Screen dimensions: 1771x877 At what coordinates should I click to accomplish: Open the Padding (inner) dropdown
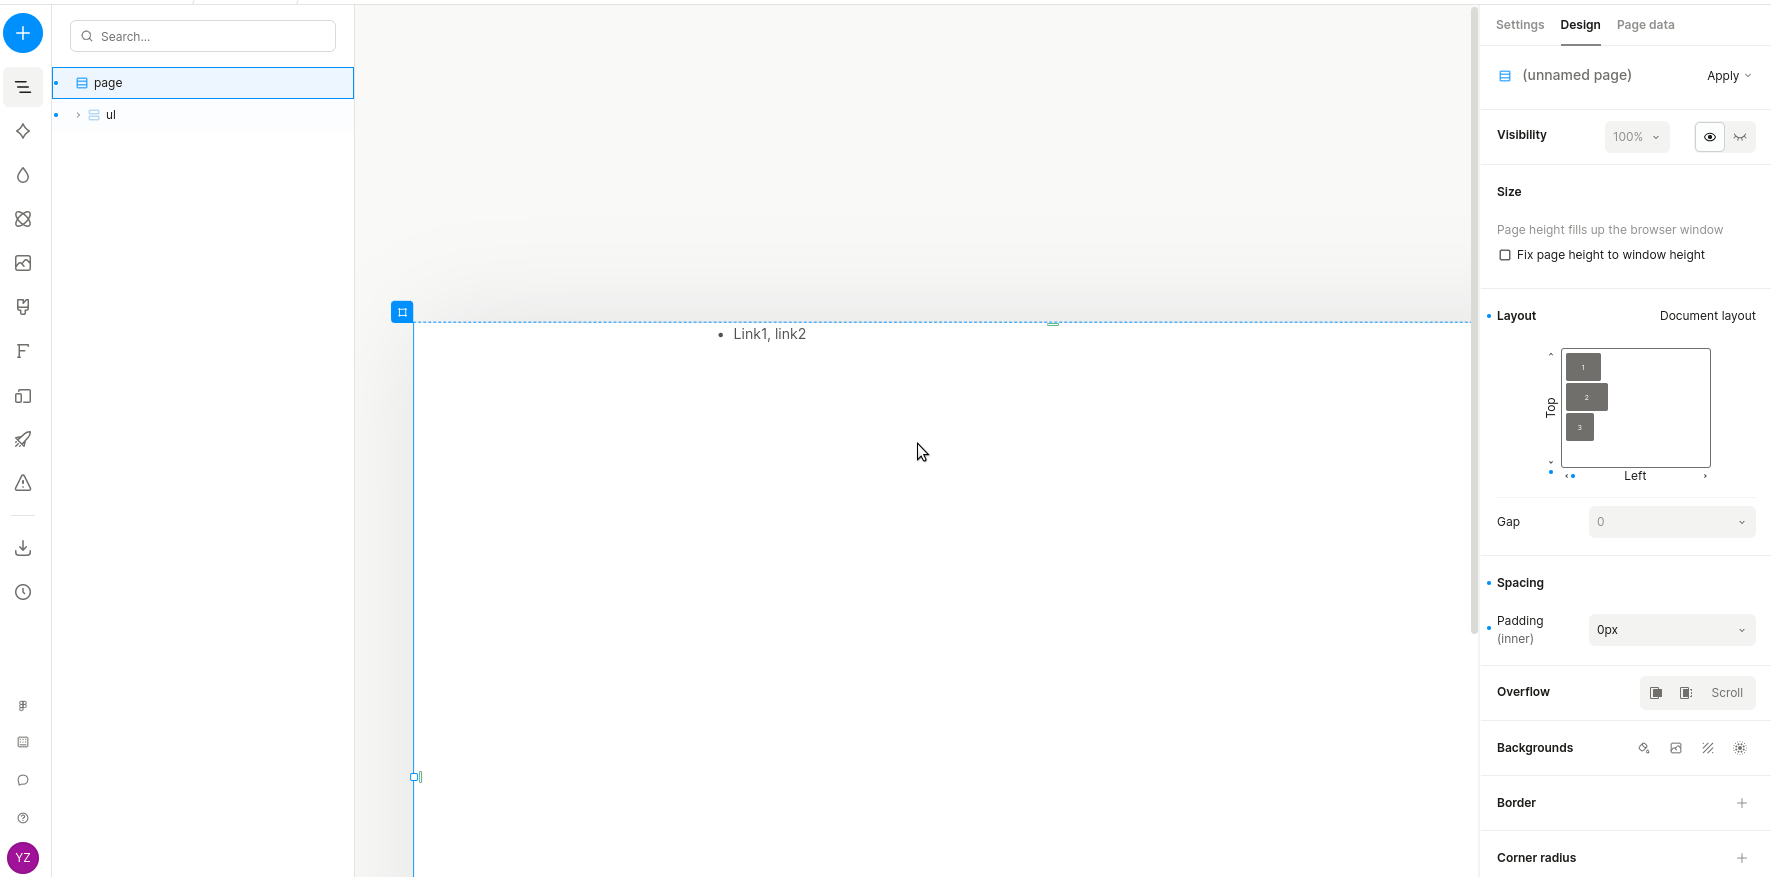pyautogui.click(x=1671, y=630)
